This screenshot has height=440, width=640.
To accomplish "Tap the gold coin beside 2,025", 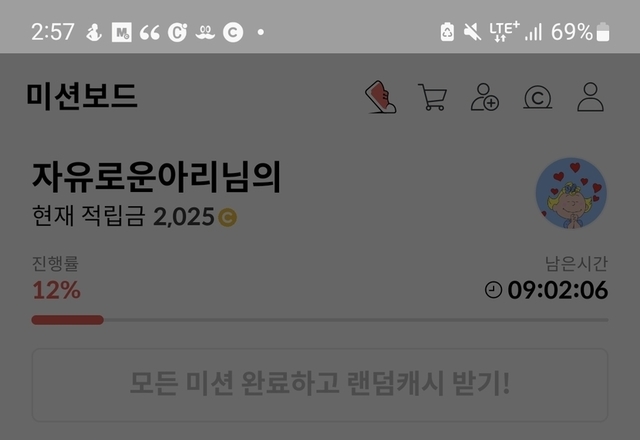I will click(x=227, y=217).
